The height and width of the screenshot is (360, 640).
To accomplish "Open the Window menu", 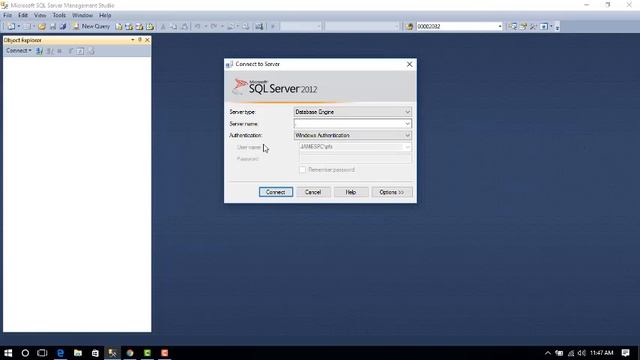I will coord(82,15).
